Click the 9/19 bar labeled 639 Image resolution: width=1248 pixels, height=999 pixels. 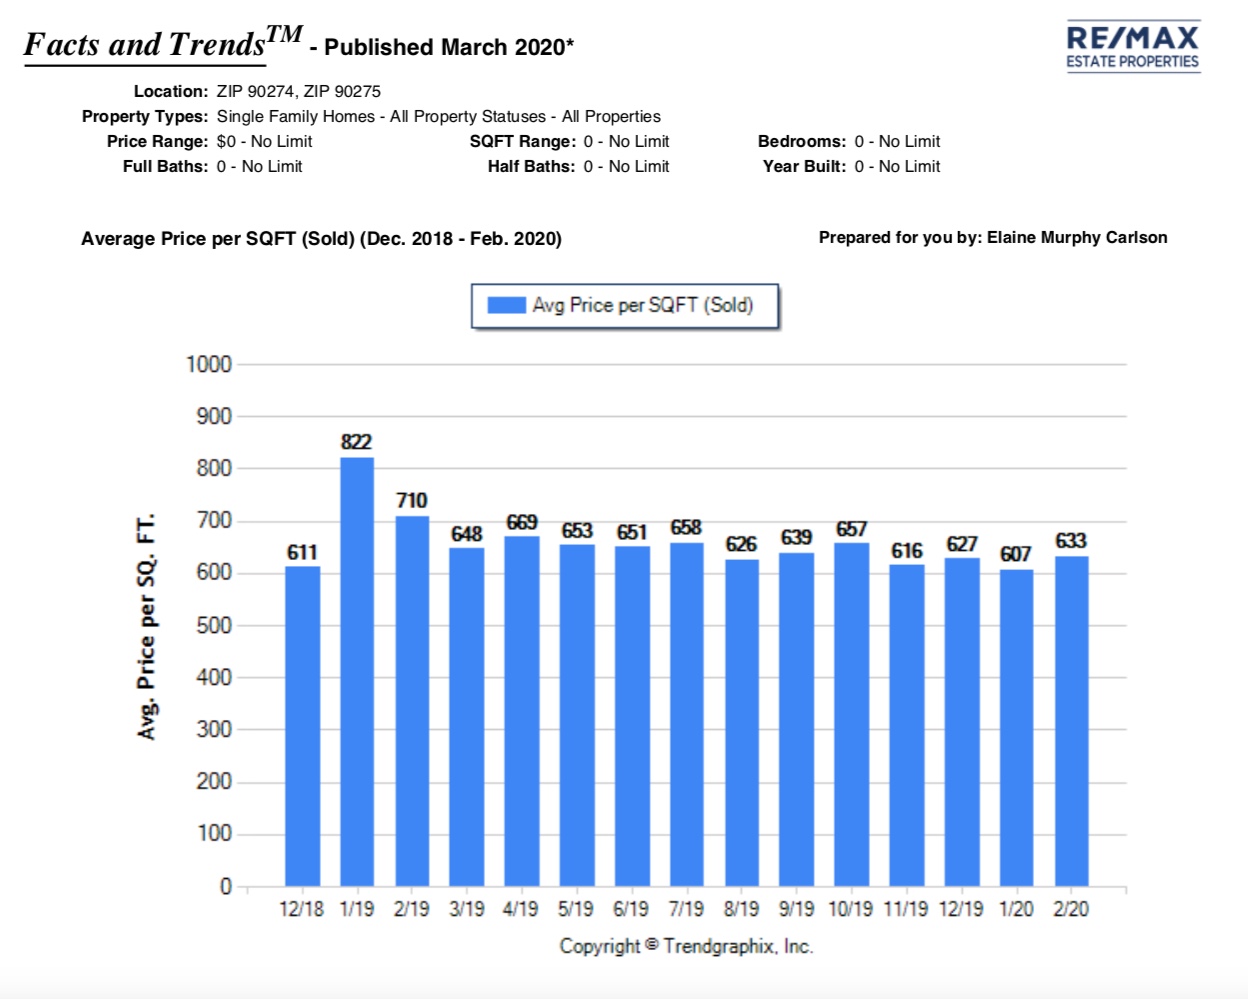[x=797, y=719]
